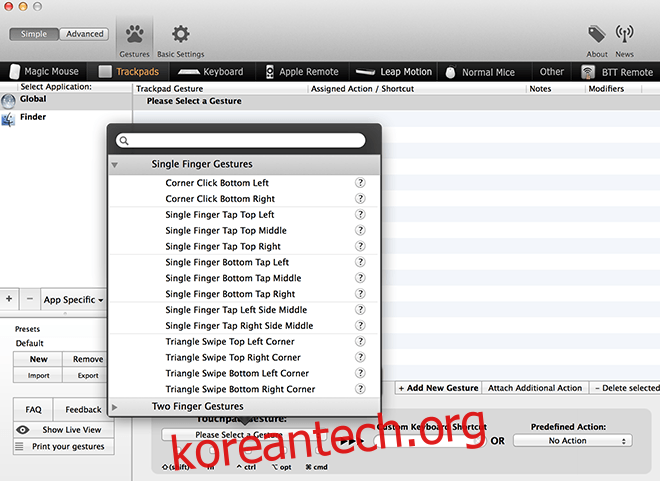This screenshot has height=481, width=660.
Task: Click the search magnifier icon in popup
Action: coord(124,141)
